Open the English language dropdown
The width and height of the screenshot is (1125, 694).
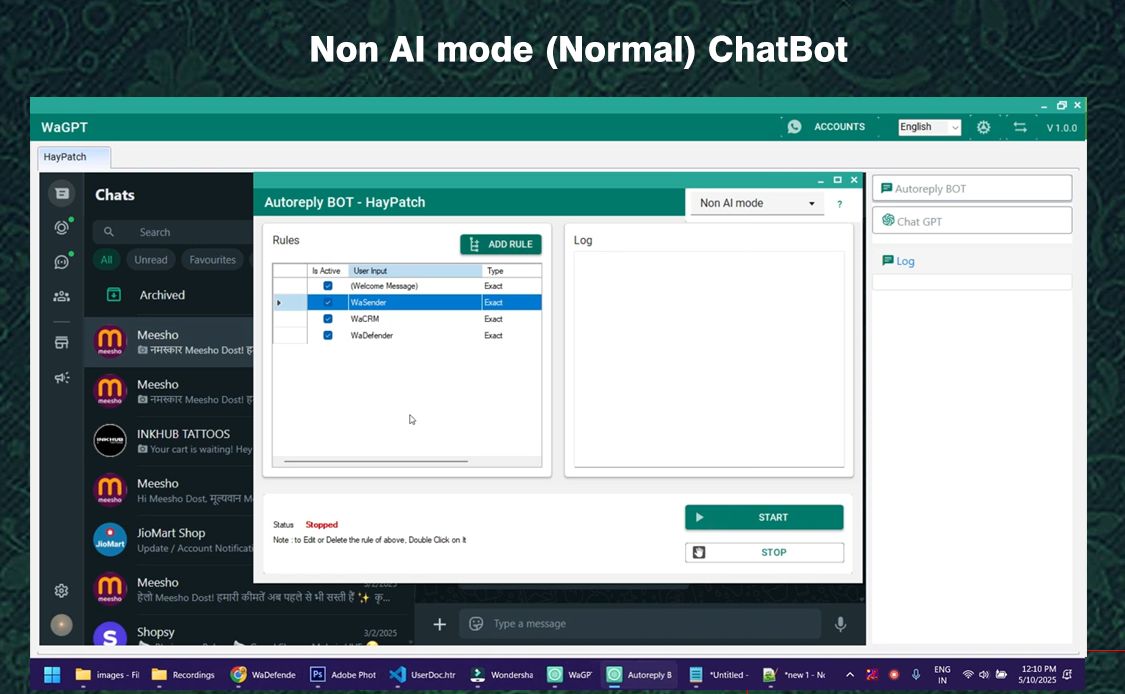tap(929, 127)
